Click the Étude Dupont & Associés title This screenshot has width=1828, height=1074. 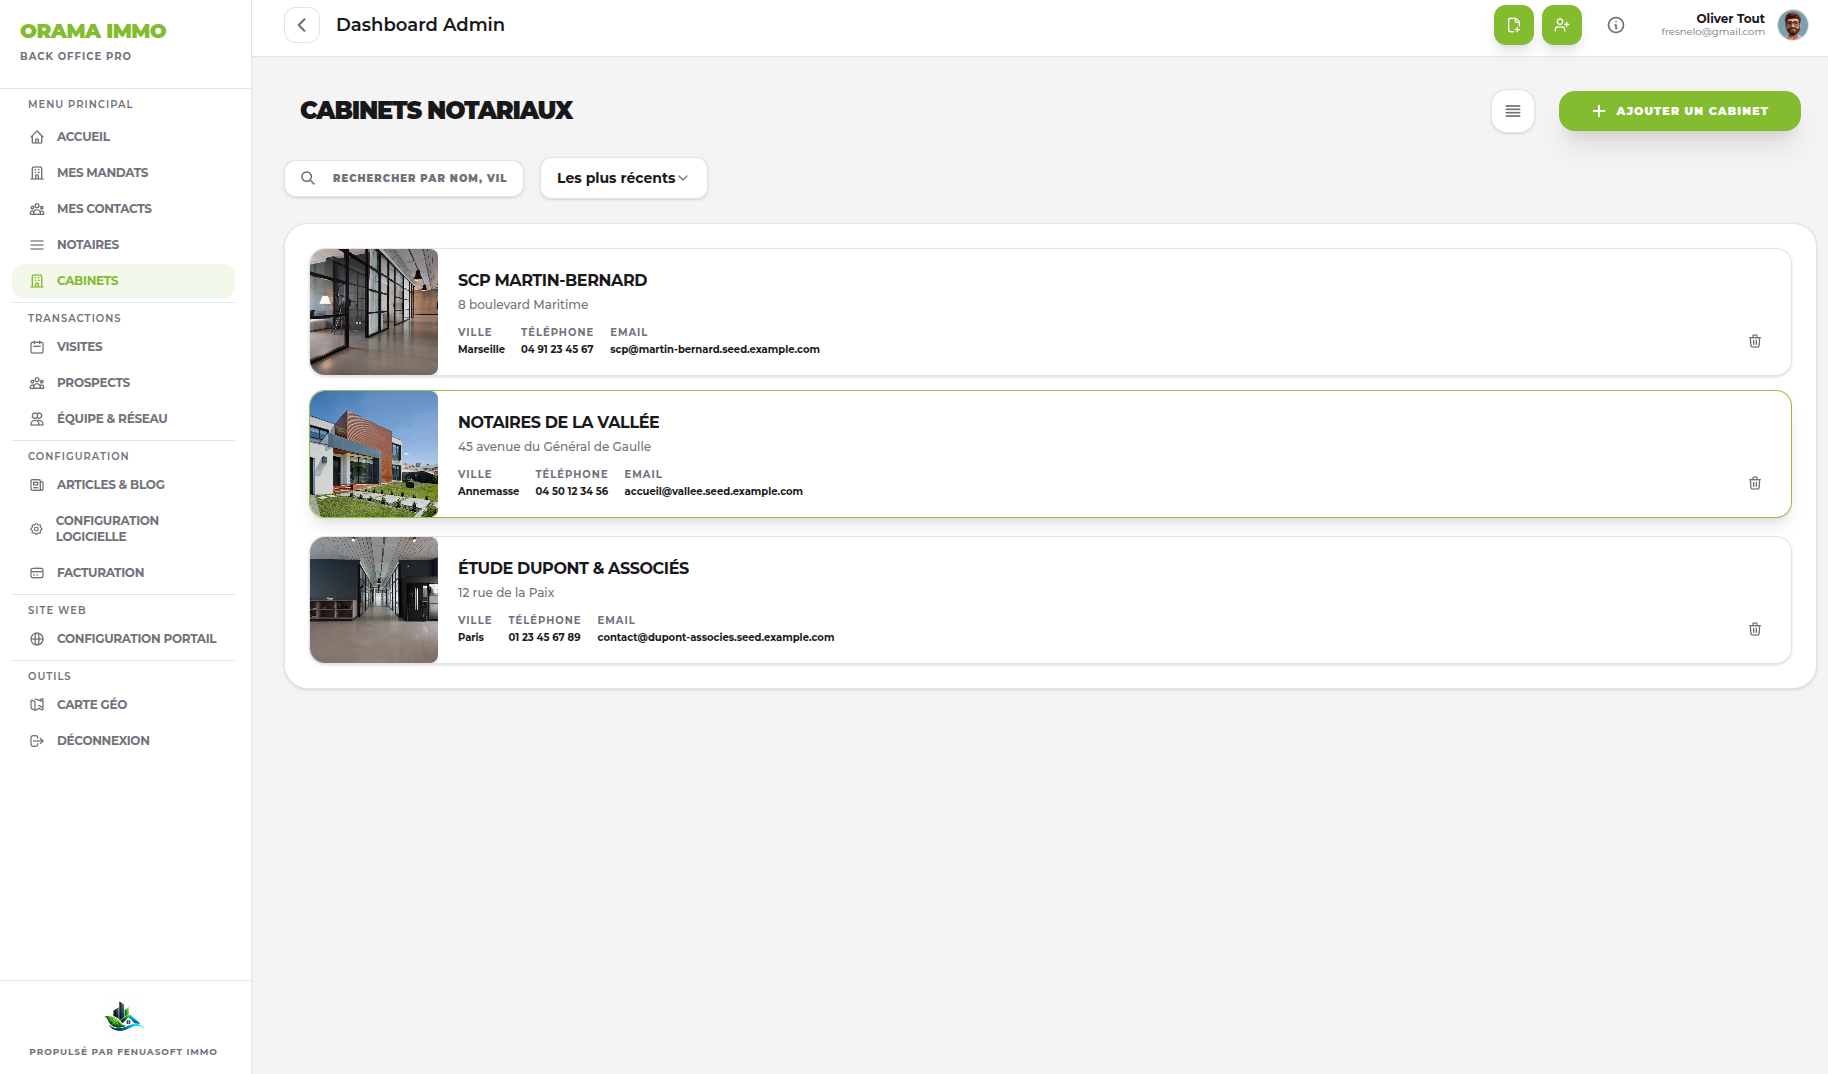(x=573, y=568)
